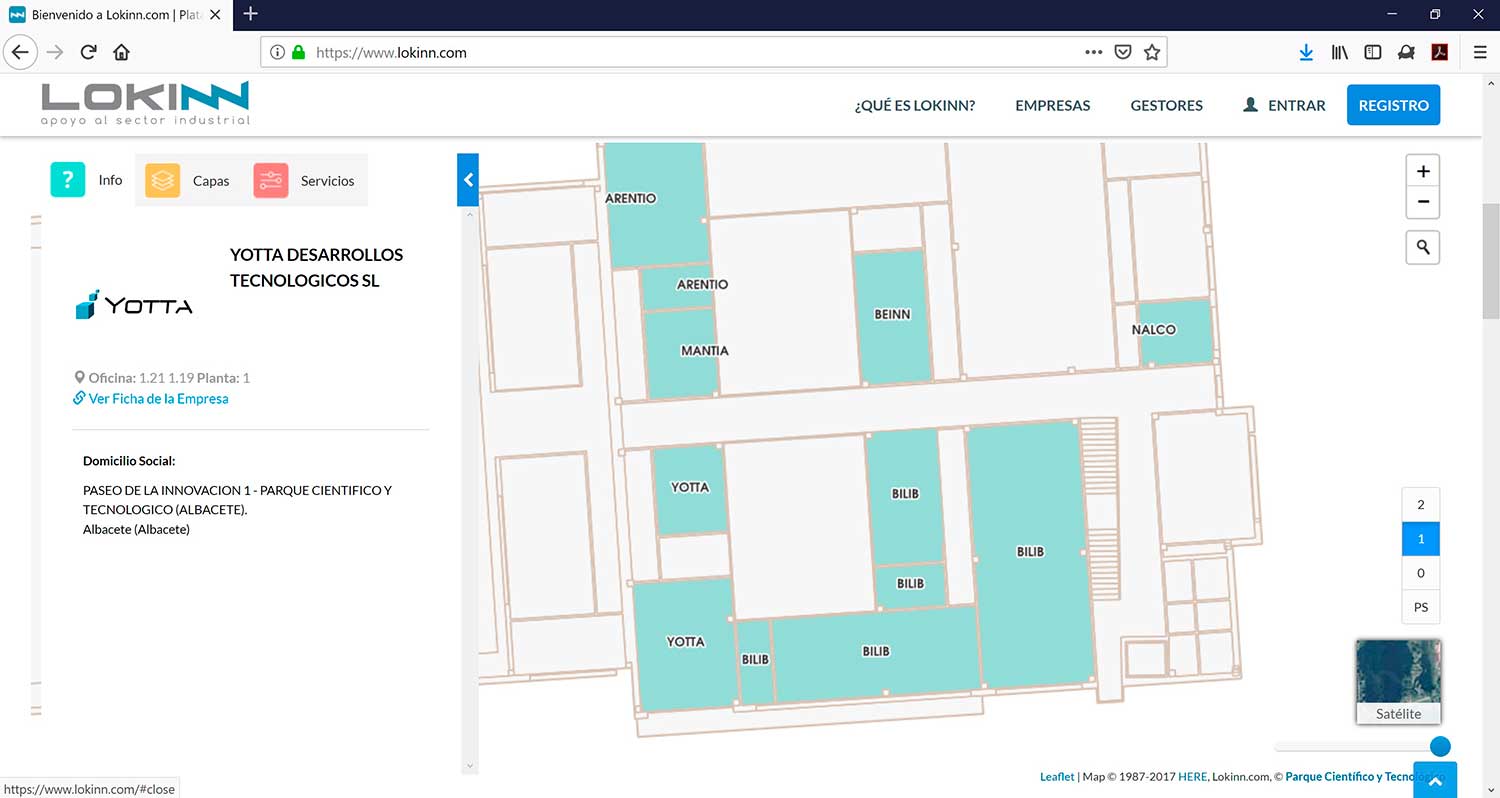The image size is (1500, 798).
Task: Click YOTTA DESARROLLOS TECNOLOGICOS SL heading
Action: [x=316, y=268]
